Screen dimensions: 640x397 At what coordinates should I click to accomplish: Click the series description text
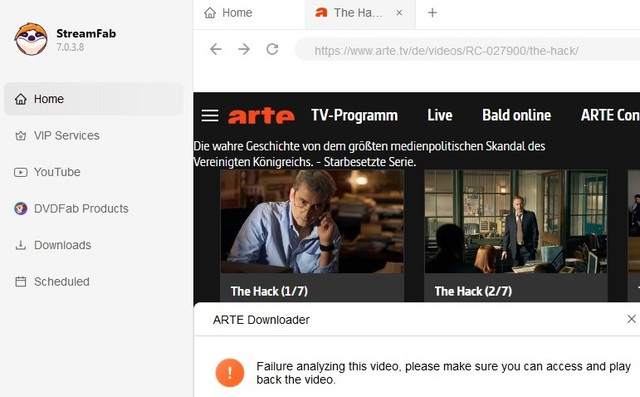(369, 154)
